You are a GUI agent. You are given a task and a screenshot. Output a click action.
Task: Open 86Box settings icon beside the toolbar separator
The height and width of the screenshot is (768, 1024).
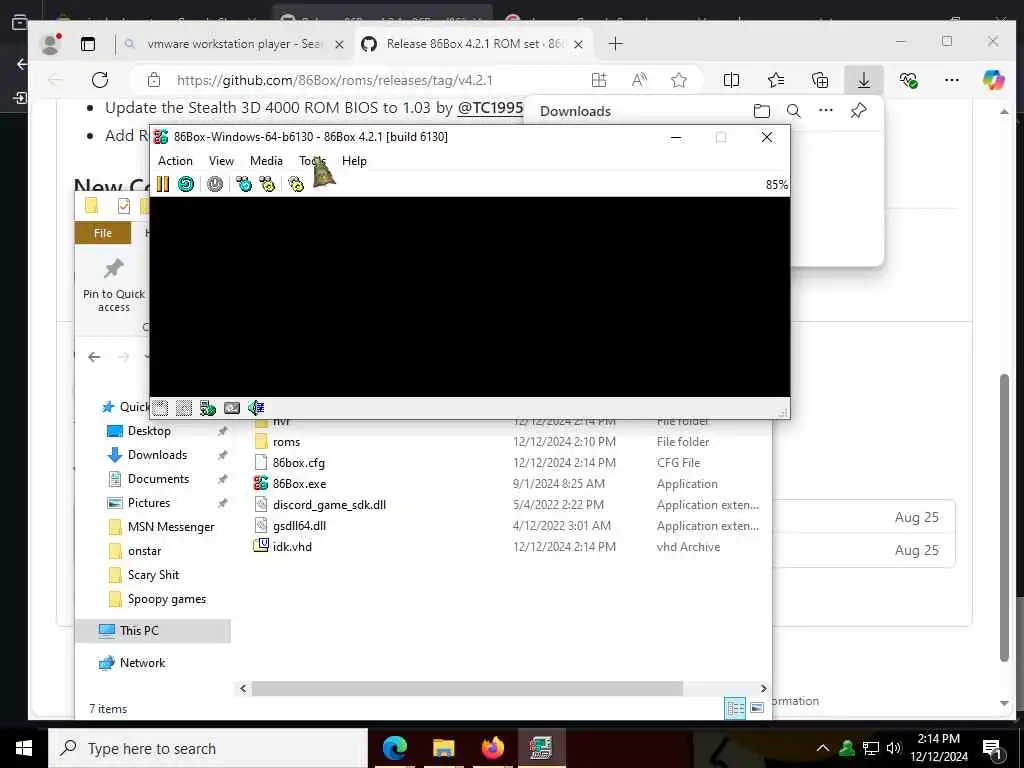pos(296,184)
